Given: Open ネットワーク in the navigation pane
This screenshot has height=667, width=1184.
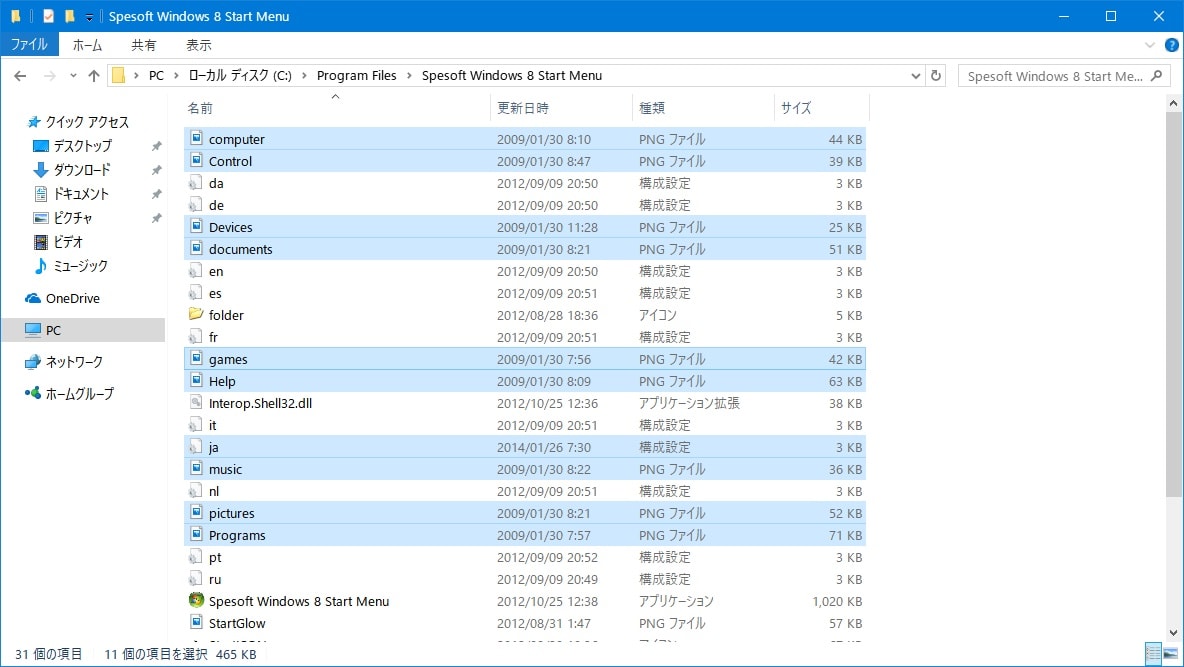Looking at the screenshot, I should click(x=63, y=362).
